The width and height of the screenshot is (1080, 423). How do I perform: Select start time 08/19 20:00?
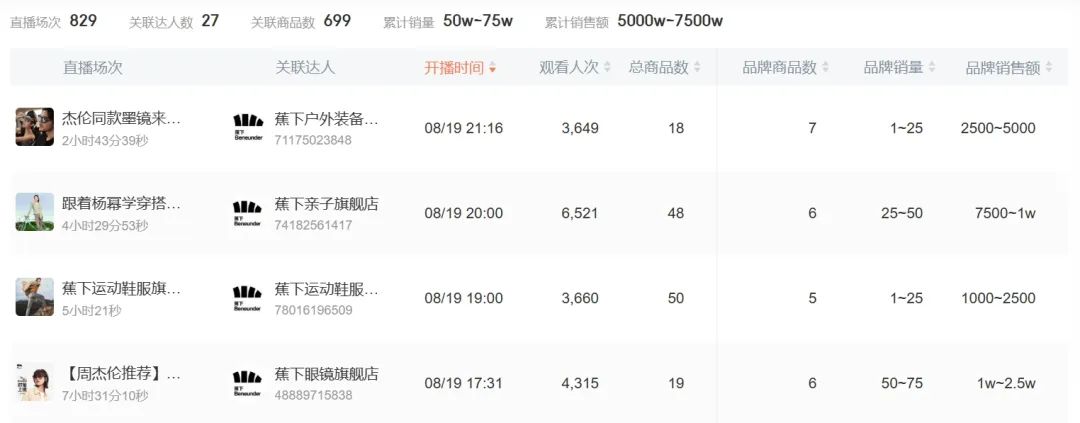pos(464,214)
